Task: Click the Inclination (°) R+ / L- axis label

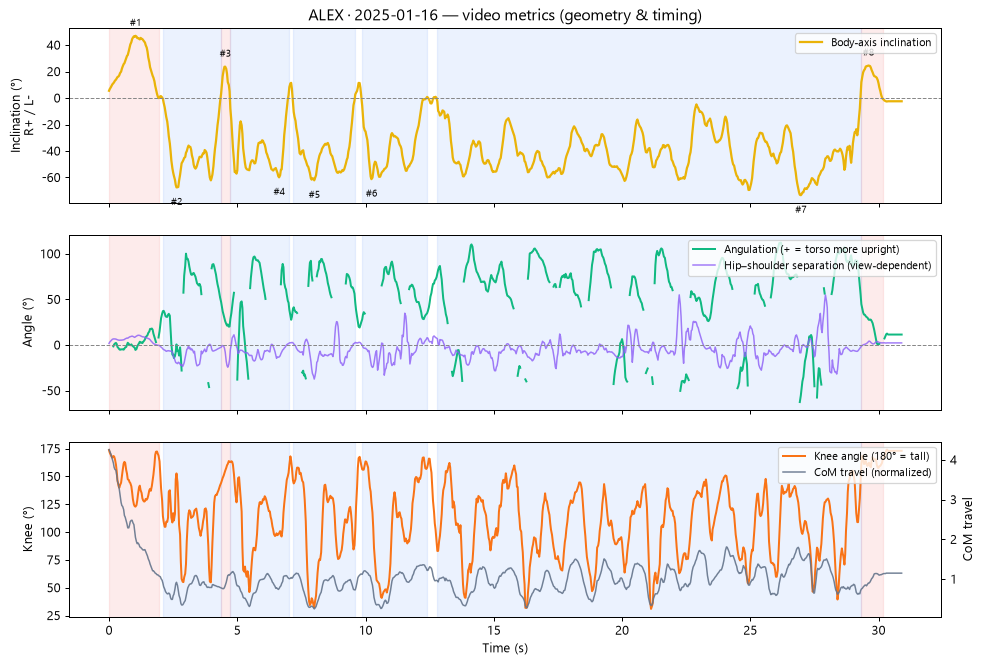Action: 22,115
